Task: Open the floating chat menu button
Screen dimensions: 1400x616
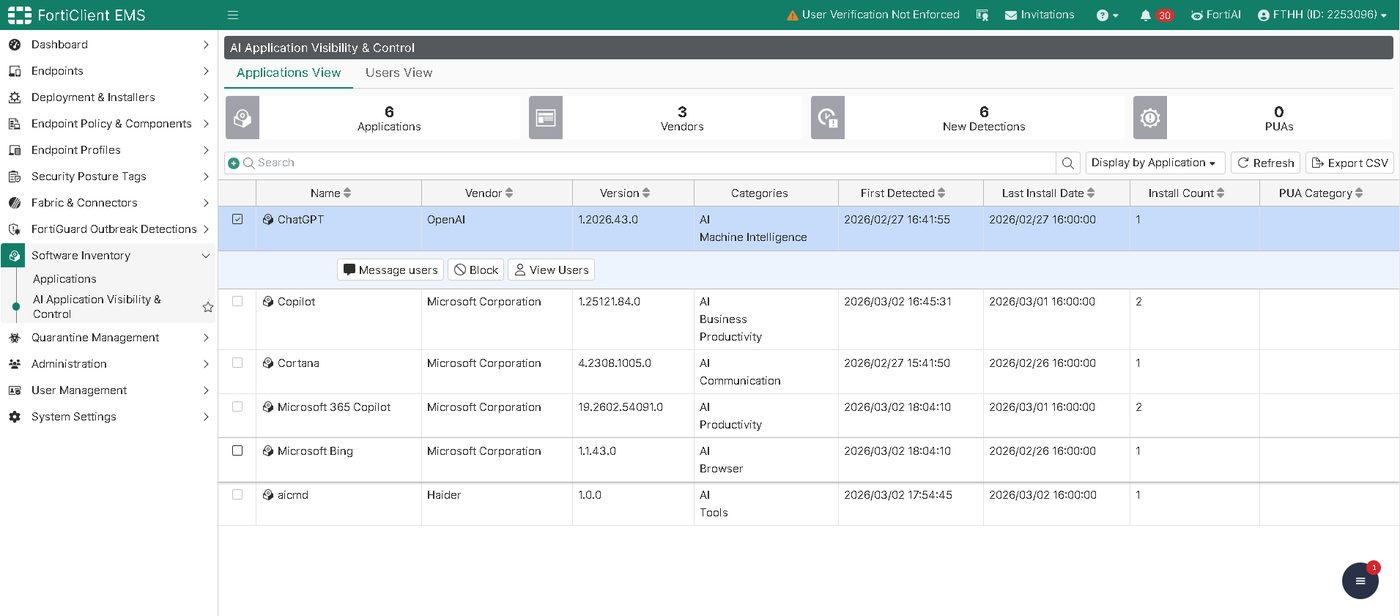Action: tap(1360, 580)
